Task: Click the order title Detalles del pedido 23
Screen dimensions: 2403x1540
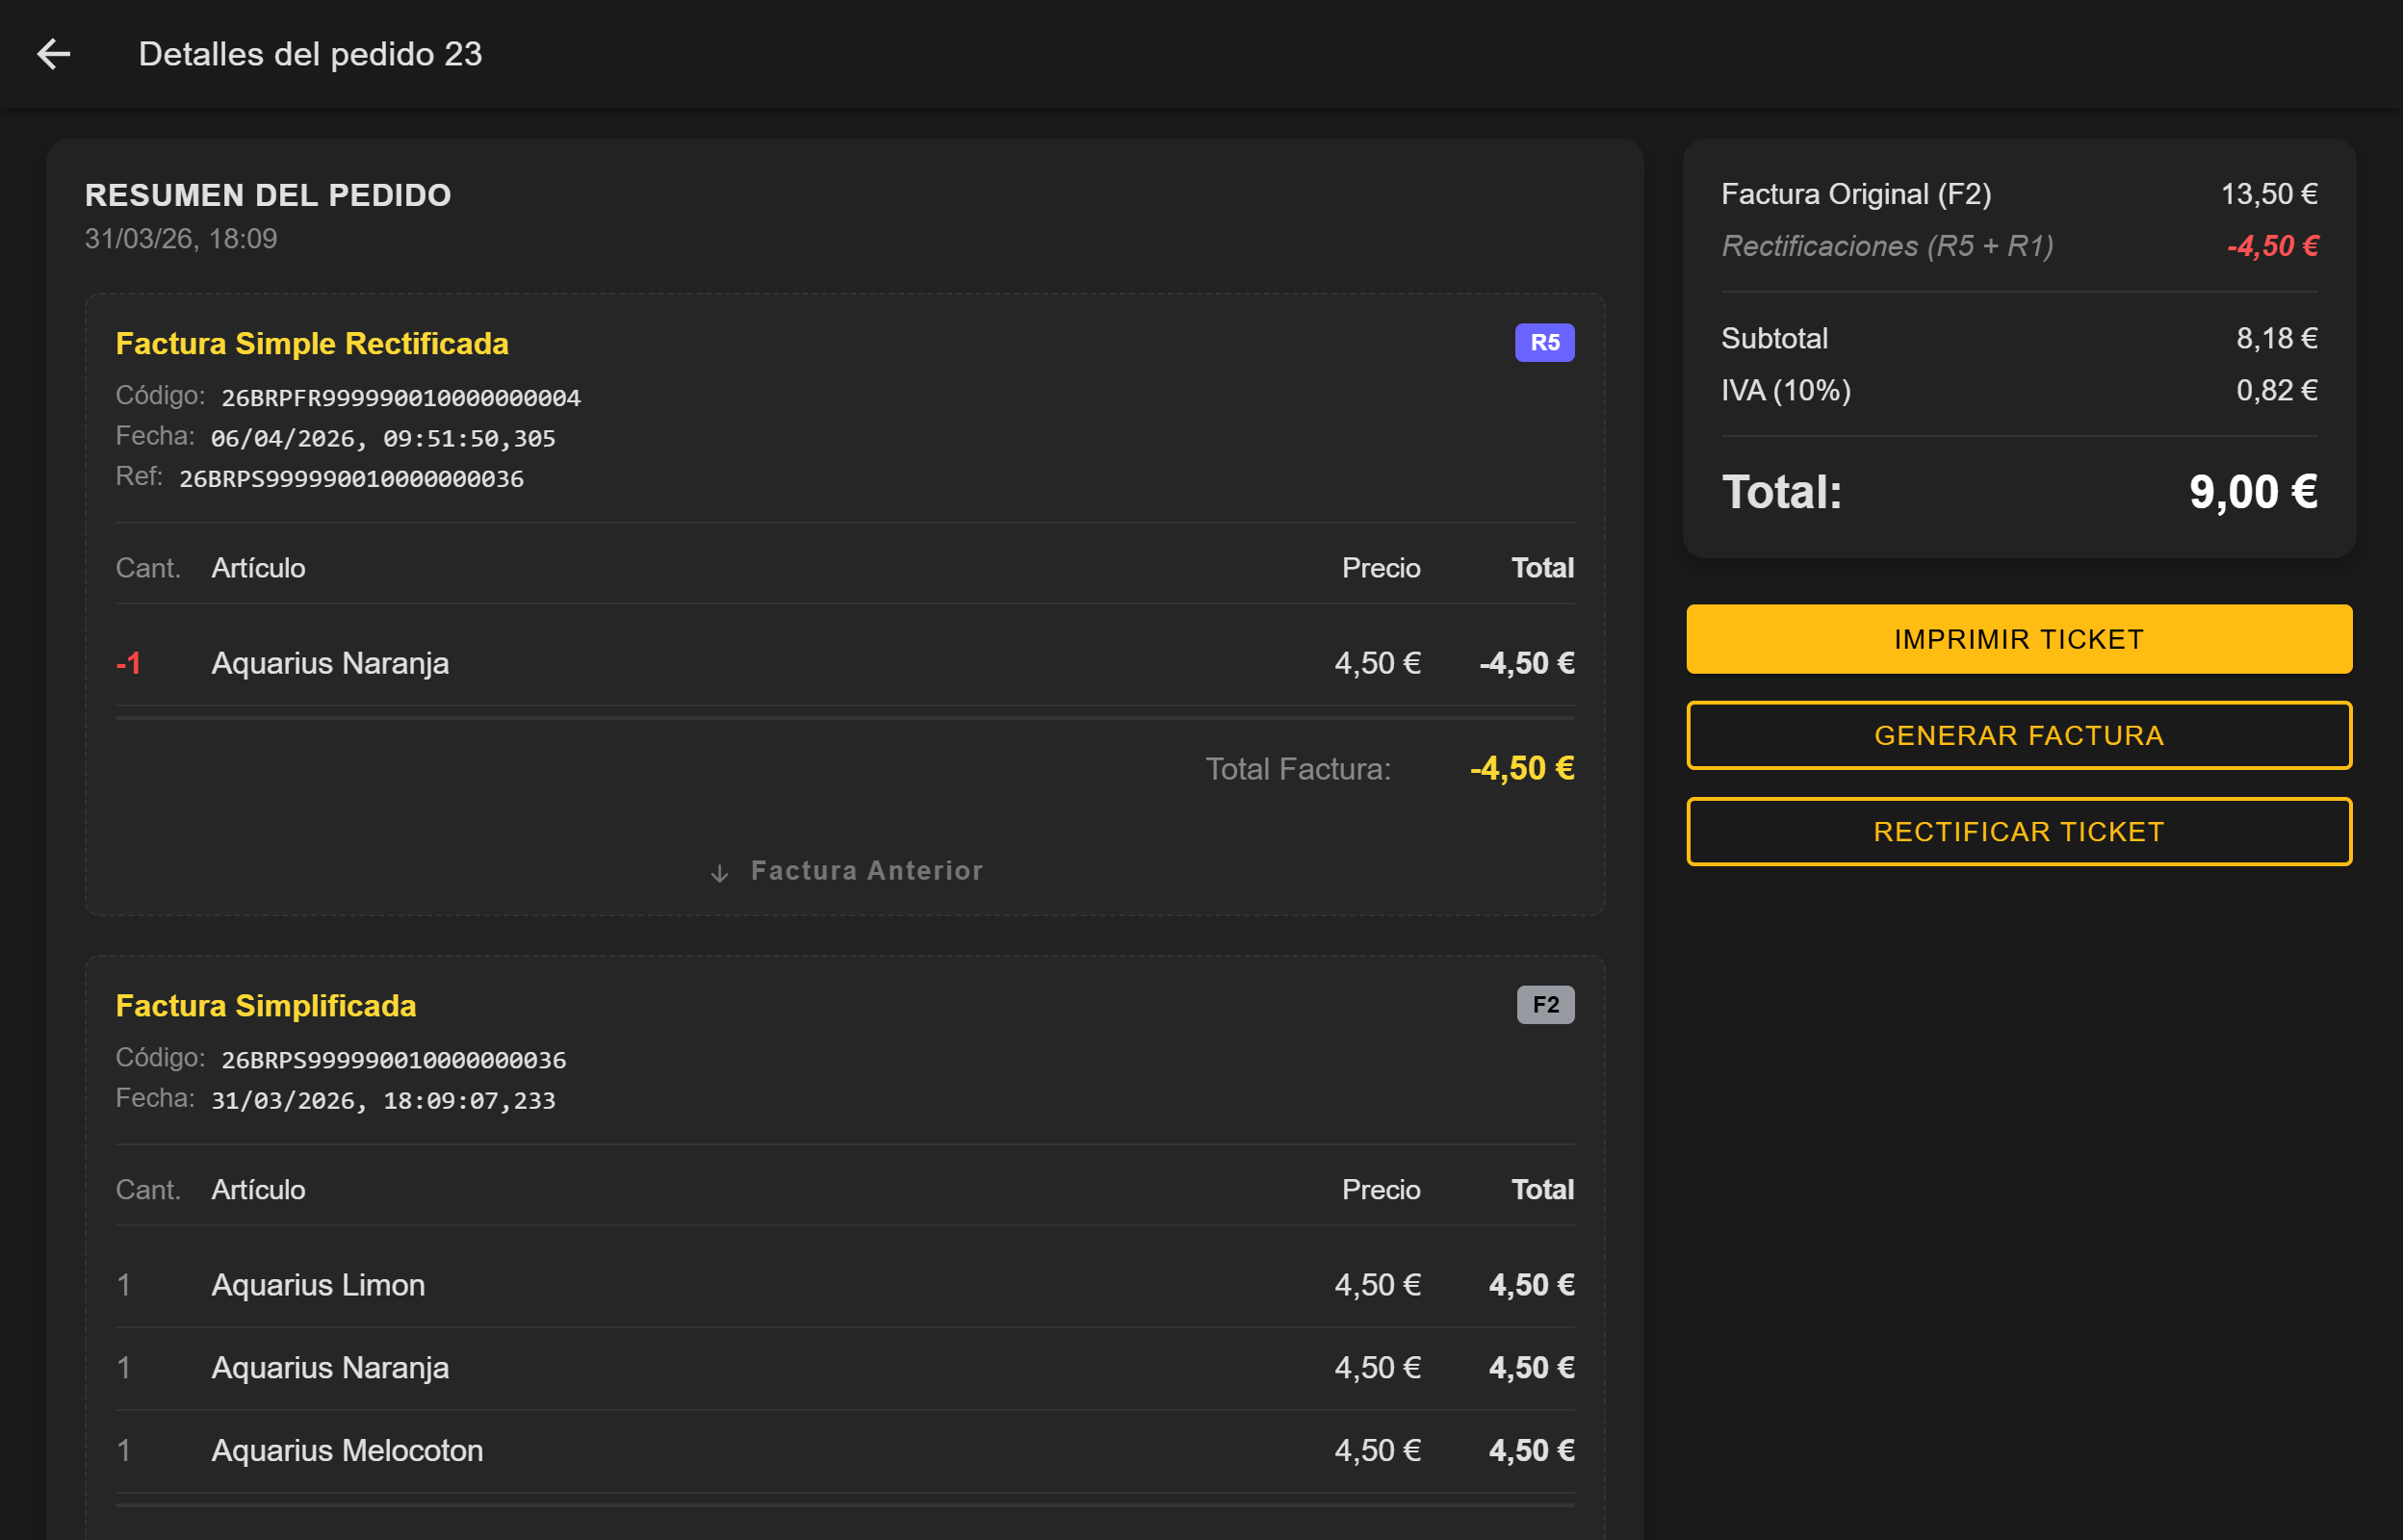Action: tap(311, 55)
